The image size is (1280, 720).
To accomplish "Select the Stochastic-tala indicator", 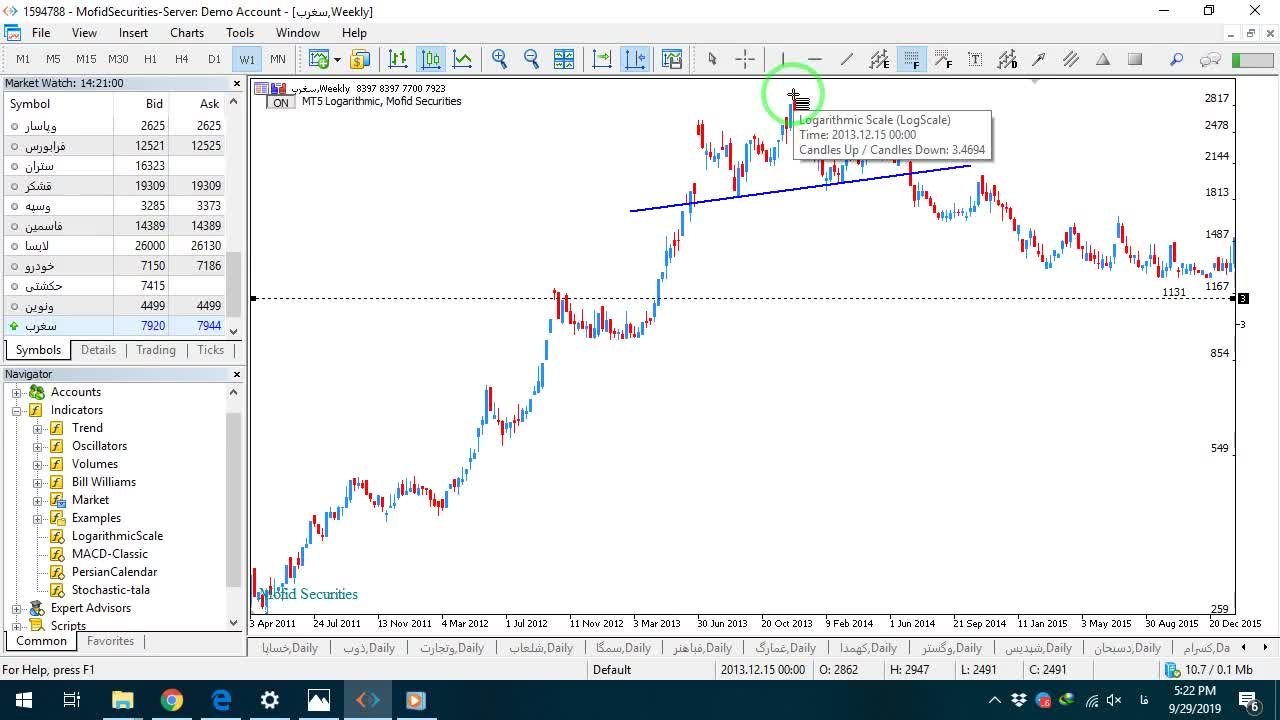I will 111,590.
